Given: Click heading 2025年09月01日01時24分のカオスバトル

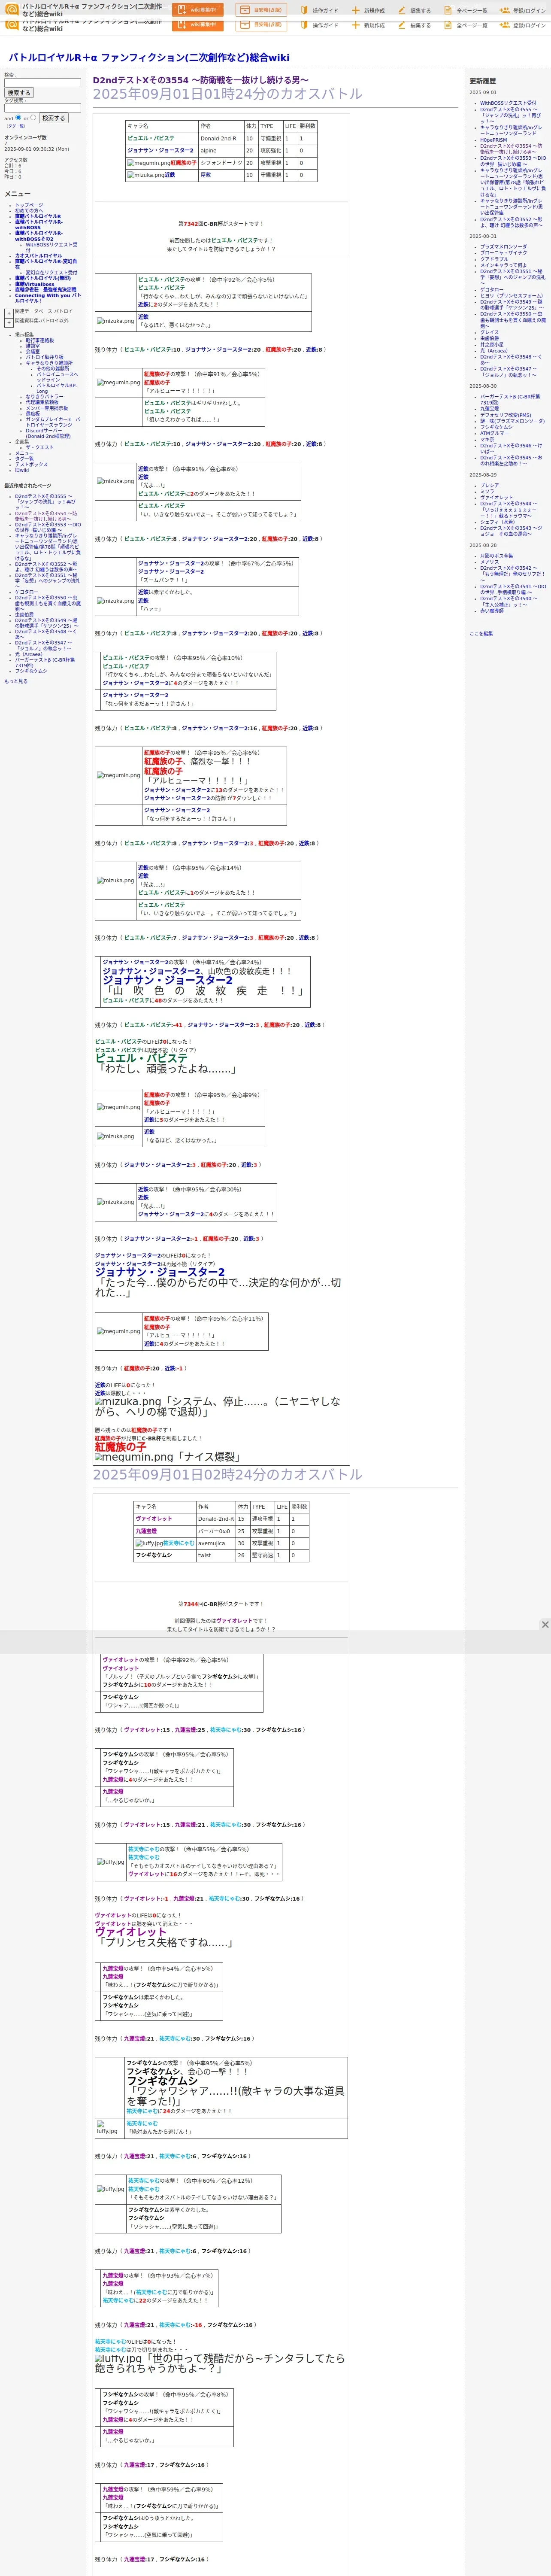Looking at the screenshot, I should coord(228,94).
